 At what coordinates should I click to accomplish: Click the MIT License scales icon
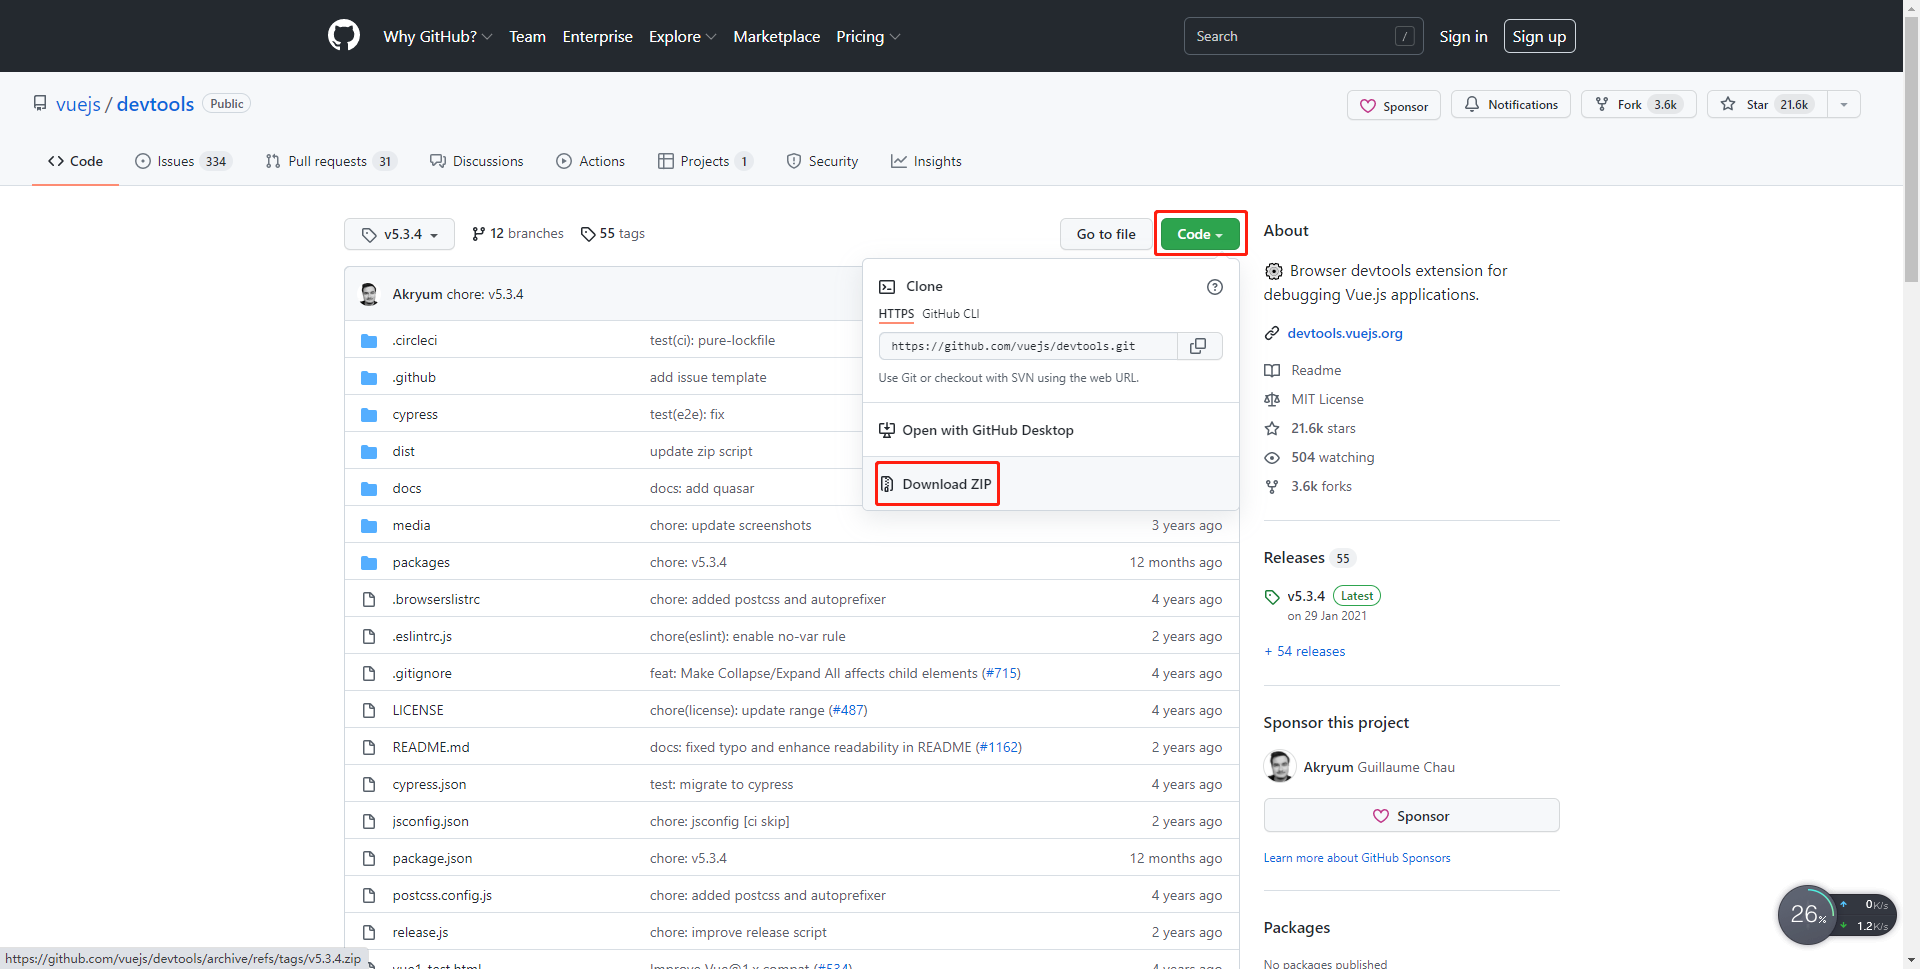coord(1272,399)
